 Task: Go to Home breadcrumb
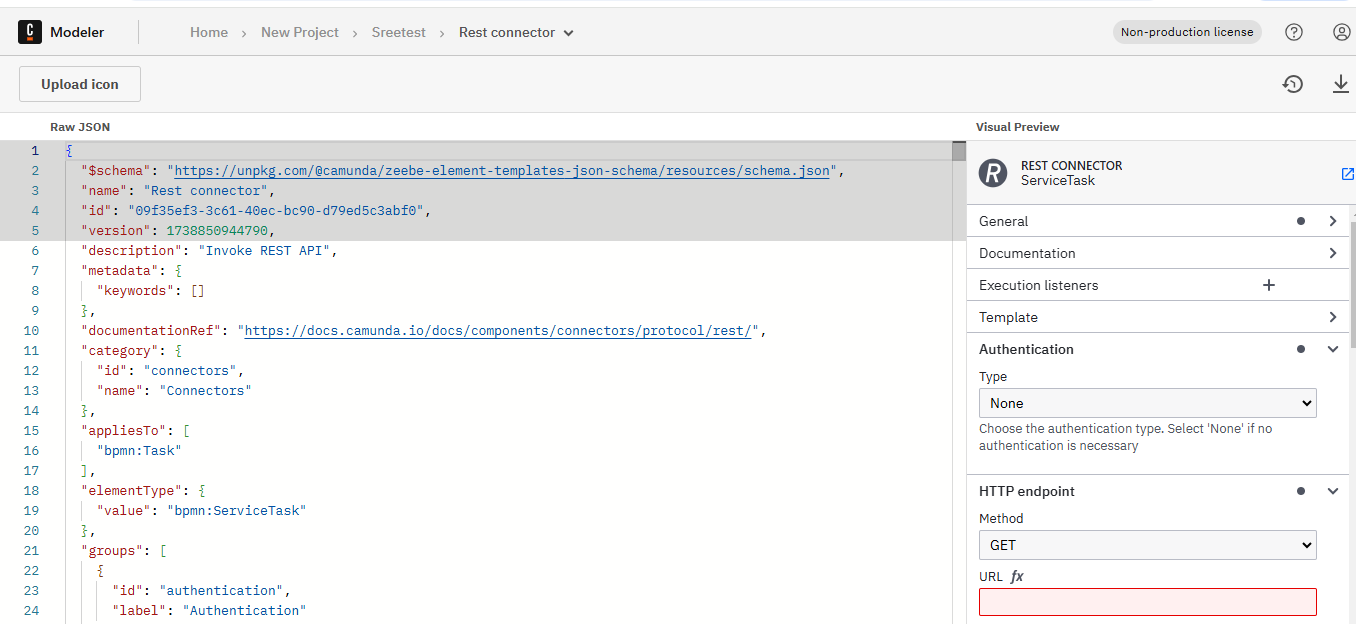pos(209,32)
